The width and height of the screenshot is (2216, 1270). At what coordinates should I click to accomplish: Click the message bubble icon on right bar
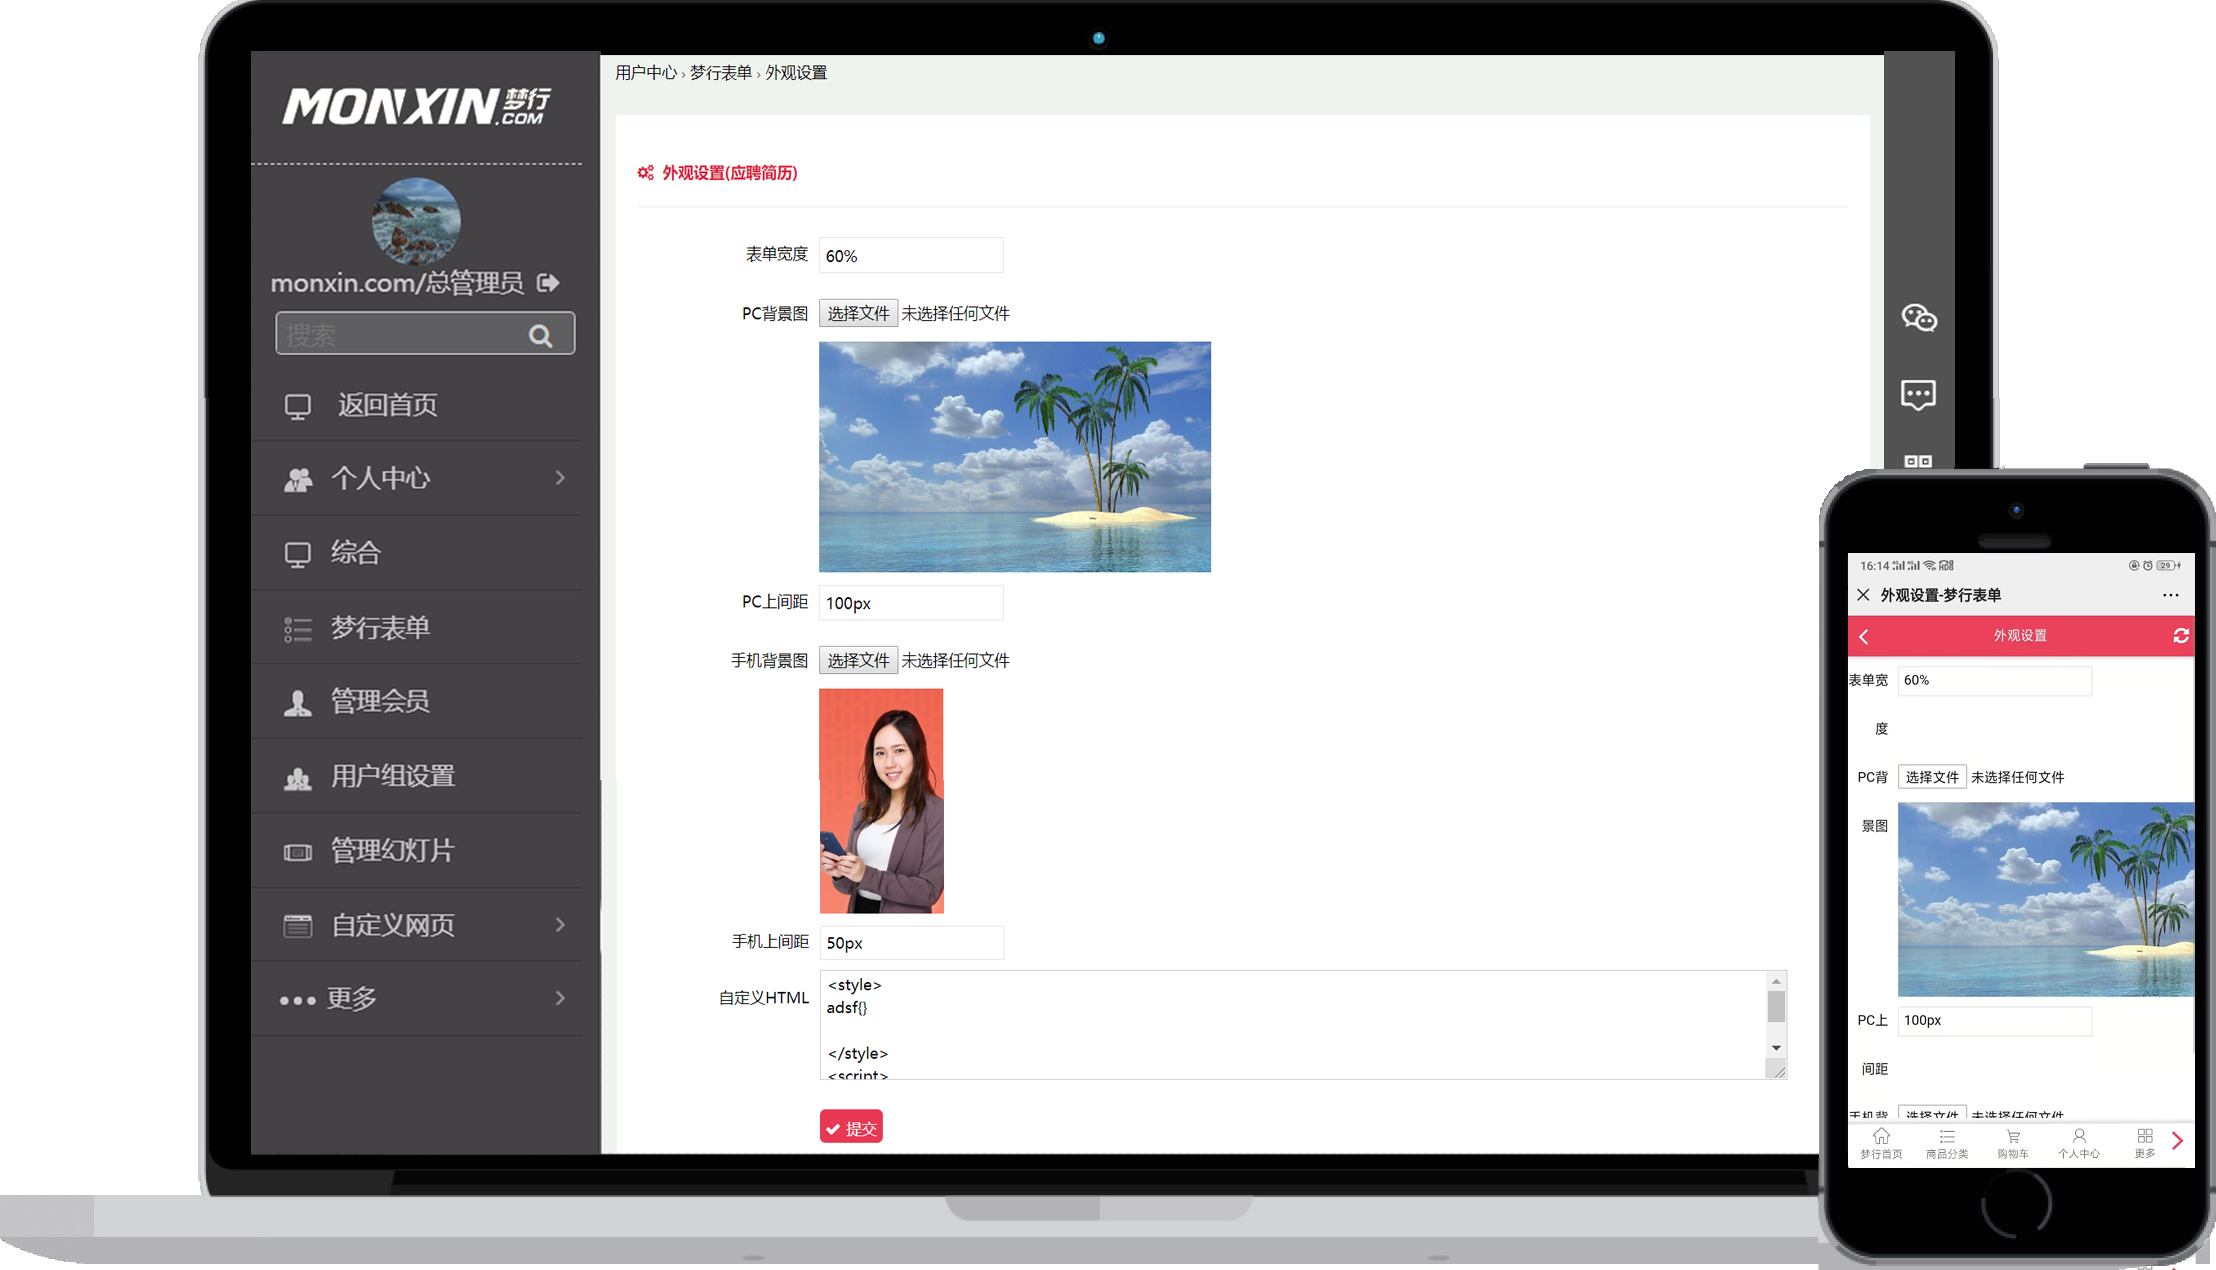tap(1918, 394)
